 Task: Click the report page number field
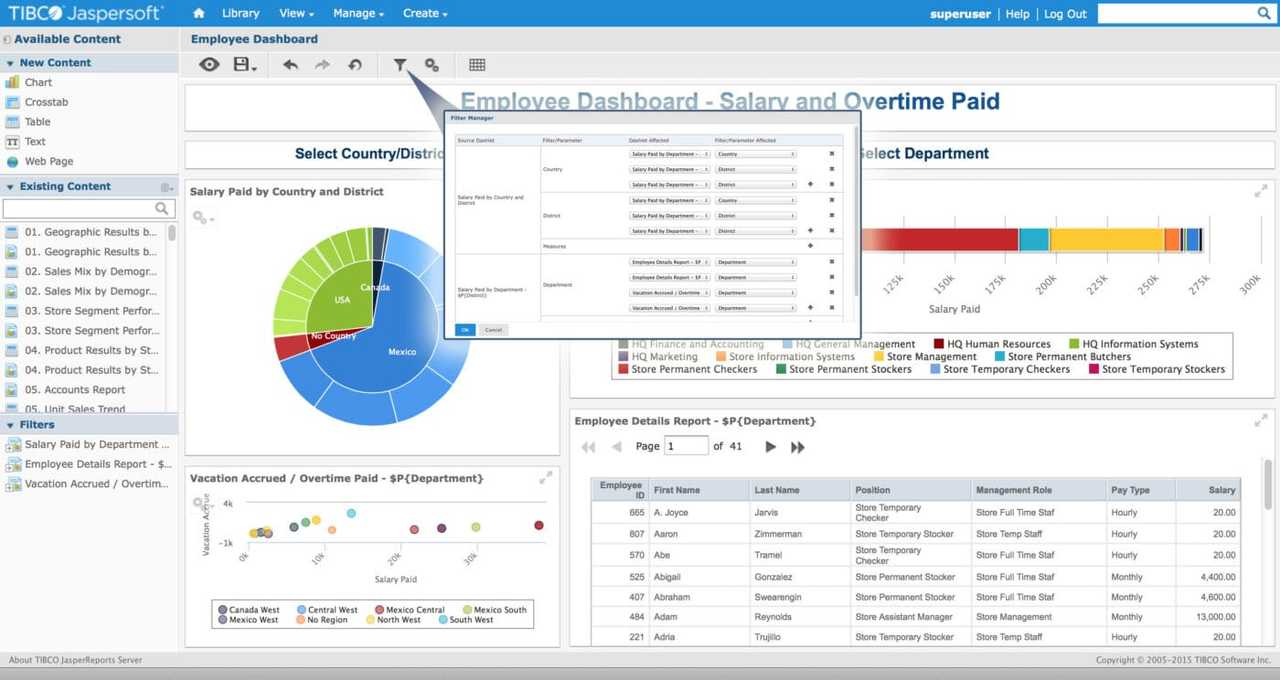687,446
